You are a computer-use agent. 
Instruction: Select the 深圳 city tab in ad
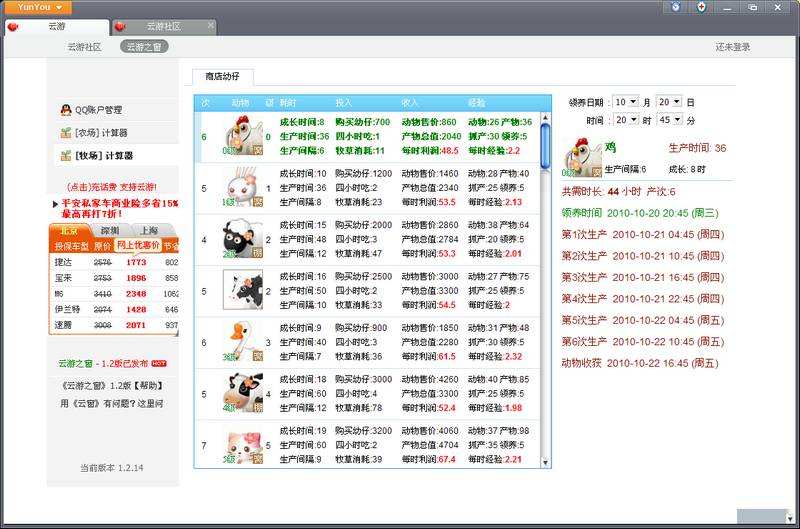click(110, 231)
